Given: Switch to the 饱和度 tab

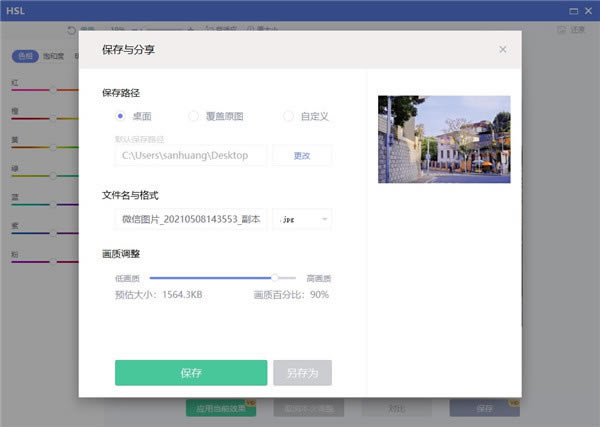Looking at the screenshot, I should click(54, 56).
